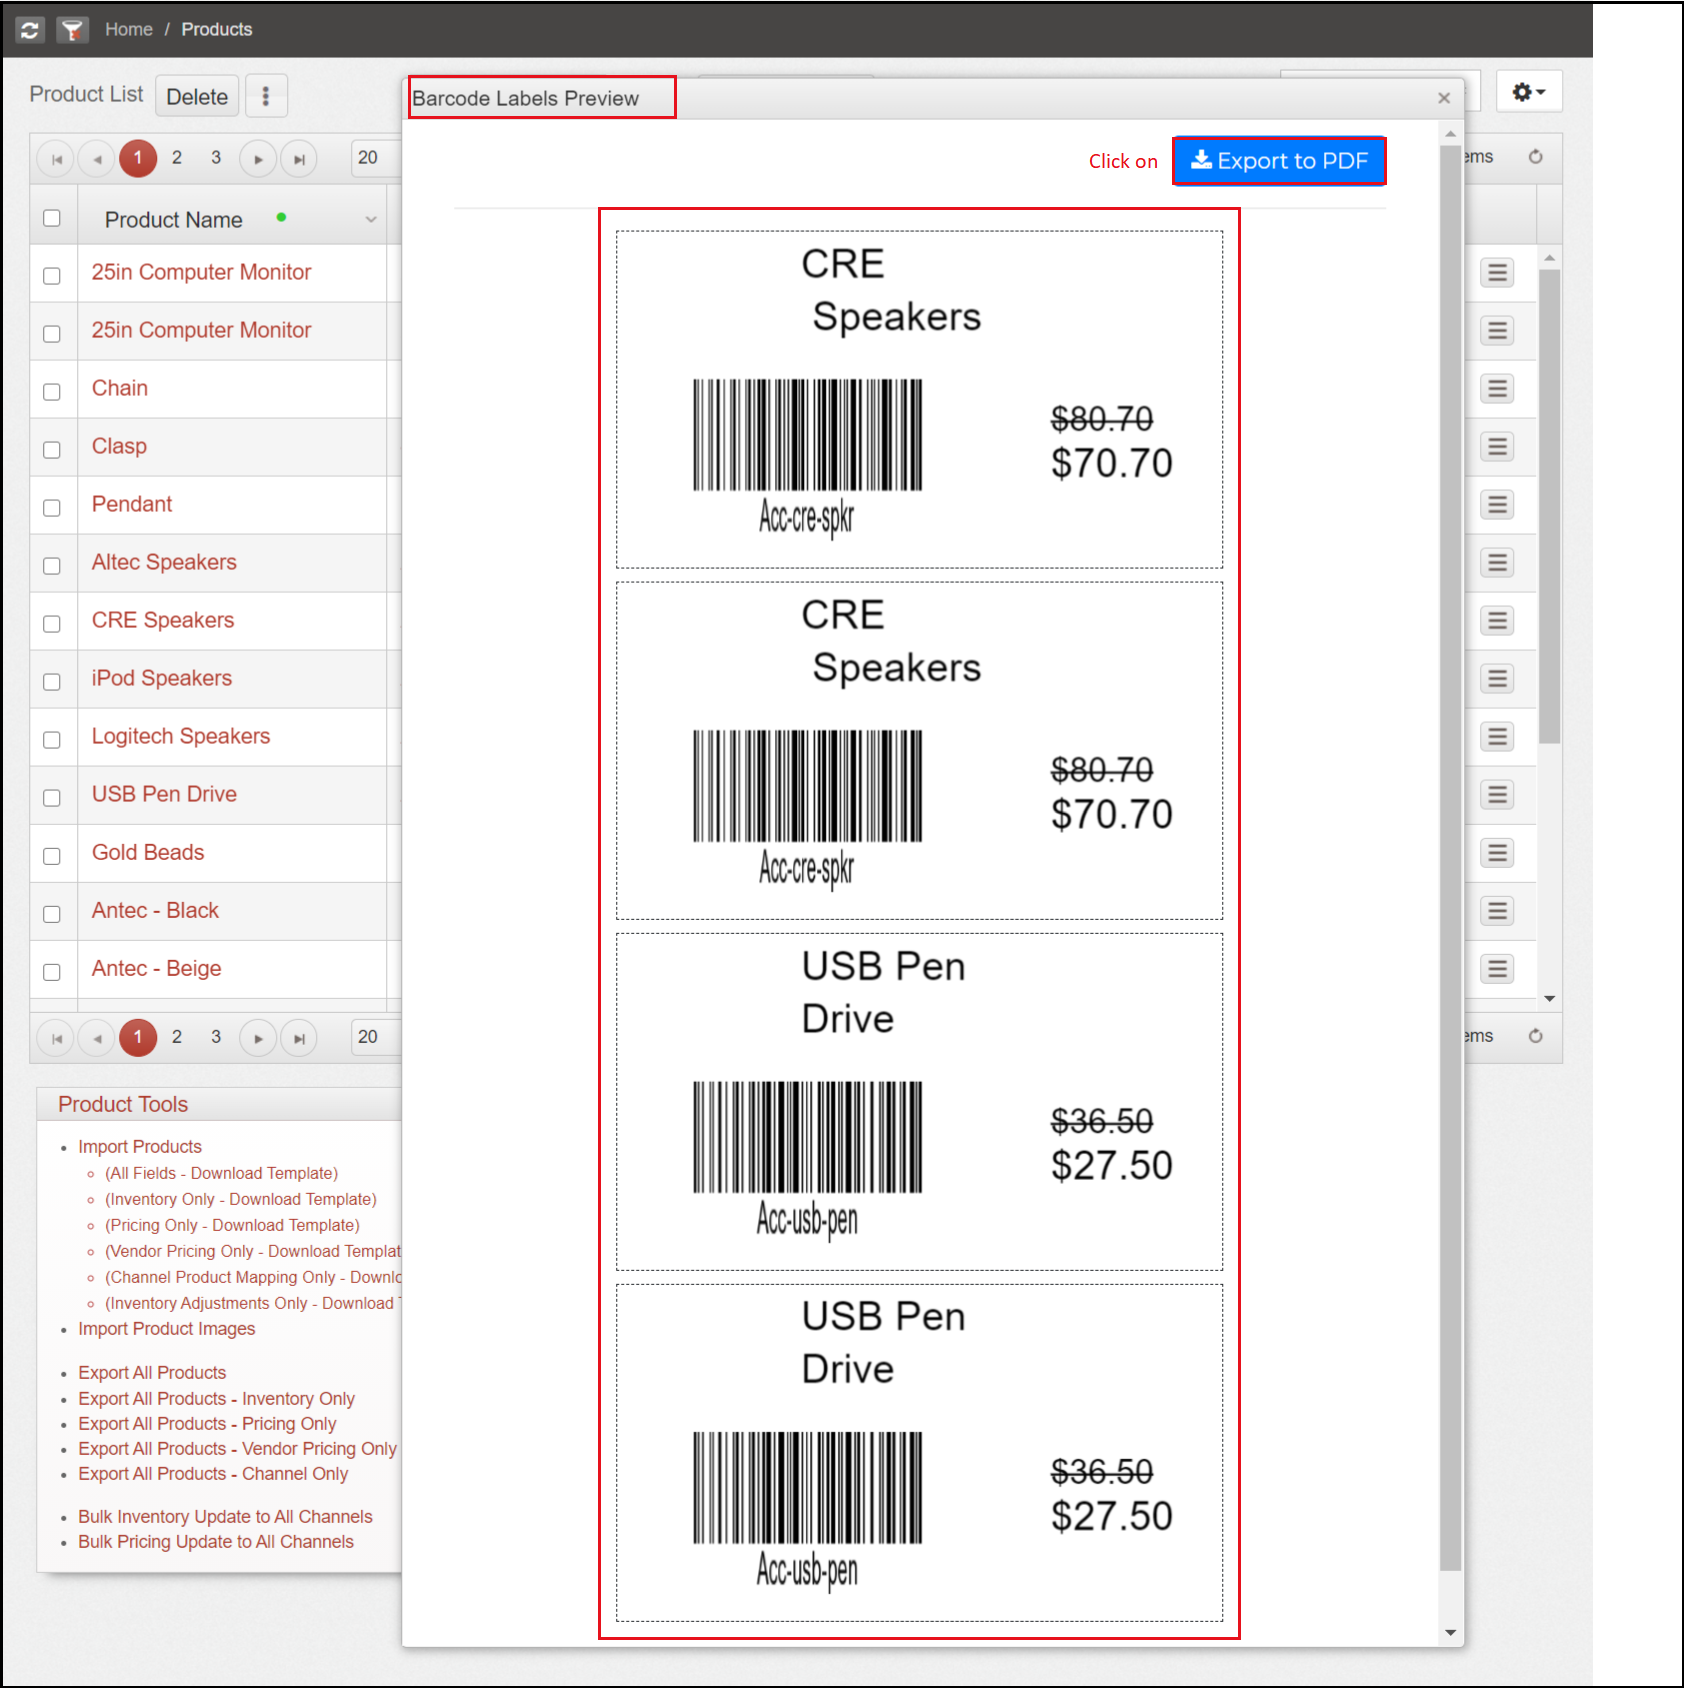
Task: Click the first CRE Speakers barcode label
Action: (919, 400)
